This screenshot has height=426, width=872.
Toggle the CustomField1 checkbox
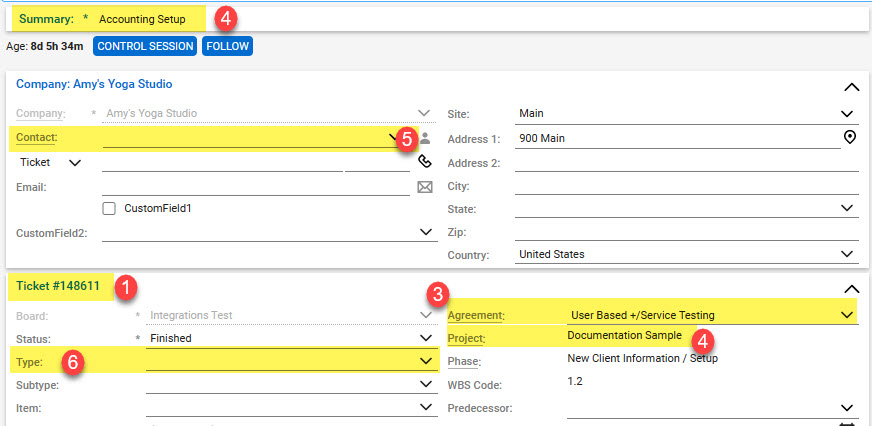[x=109, y=209]
